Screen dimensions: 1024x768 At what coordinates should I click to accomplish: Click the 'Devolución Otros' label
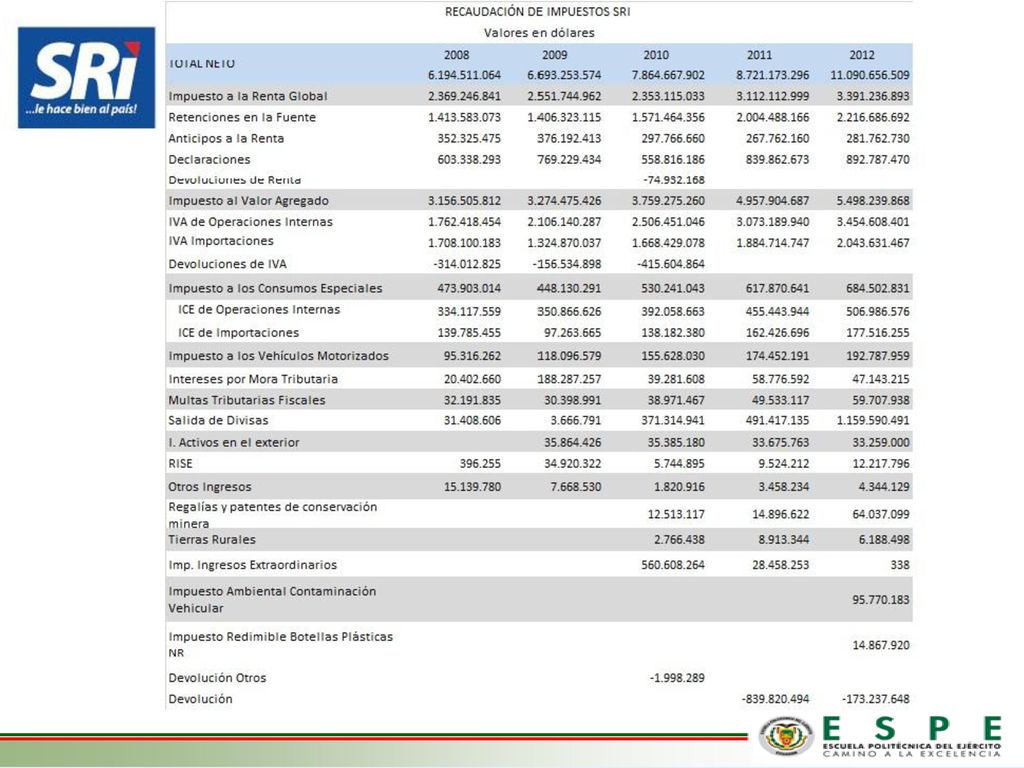217,678
